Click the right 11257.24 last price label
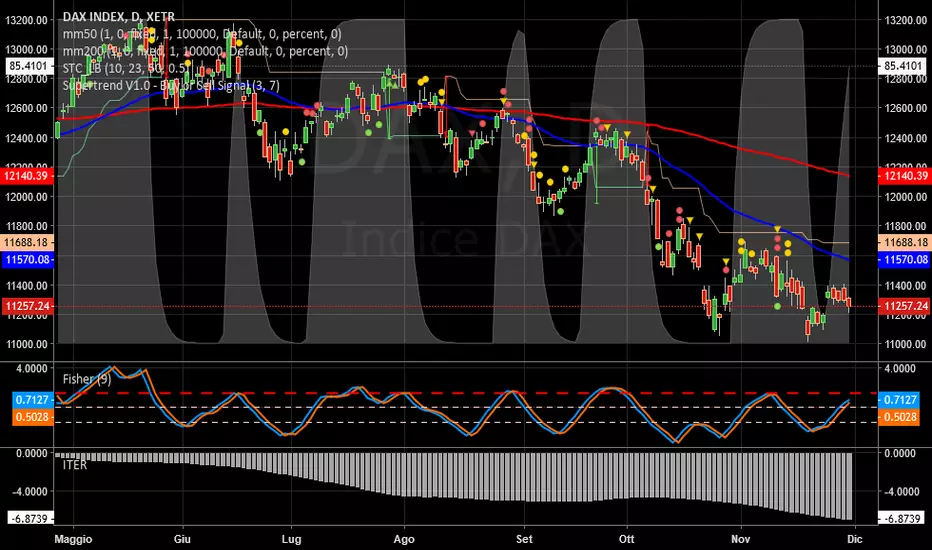The height and width of the screenshot is (550, 932). 905,306
